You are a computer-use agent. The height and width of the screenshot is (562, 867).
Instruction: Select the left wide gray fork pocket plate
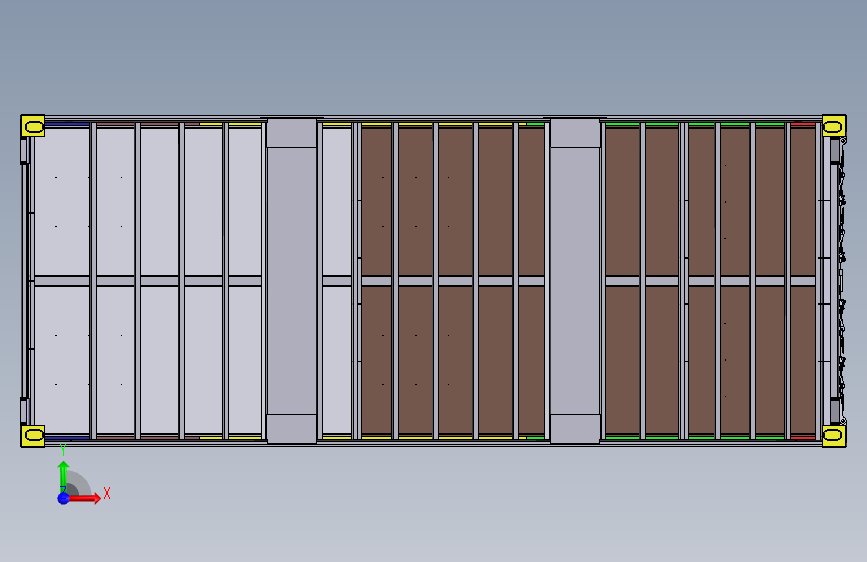click(292, 280)
